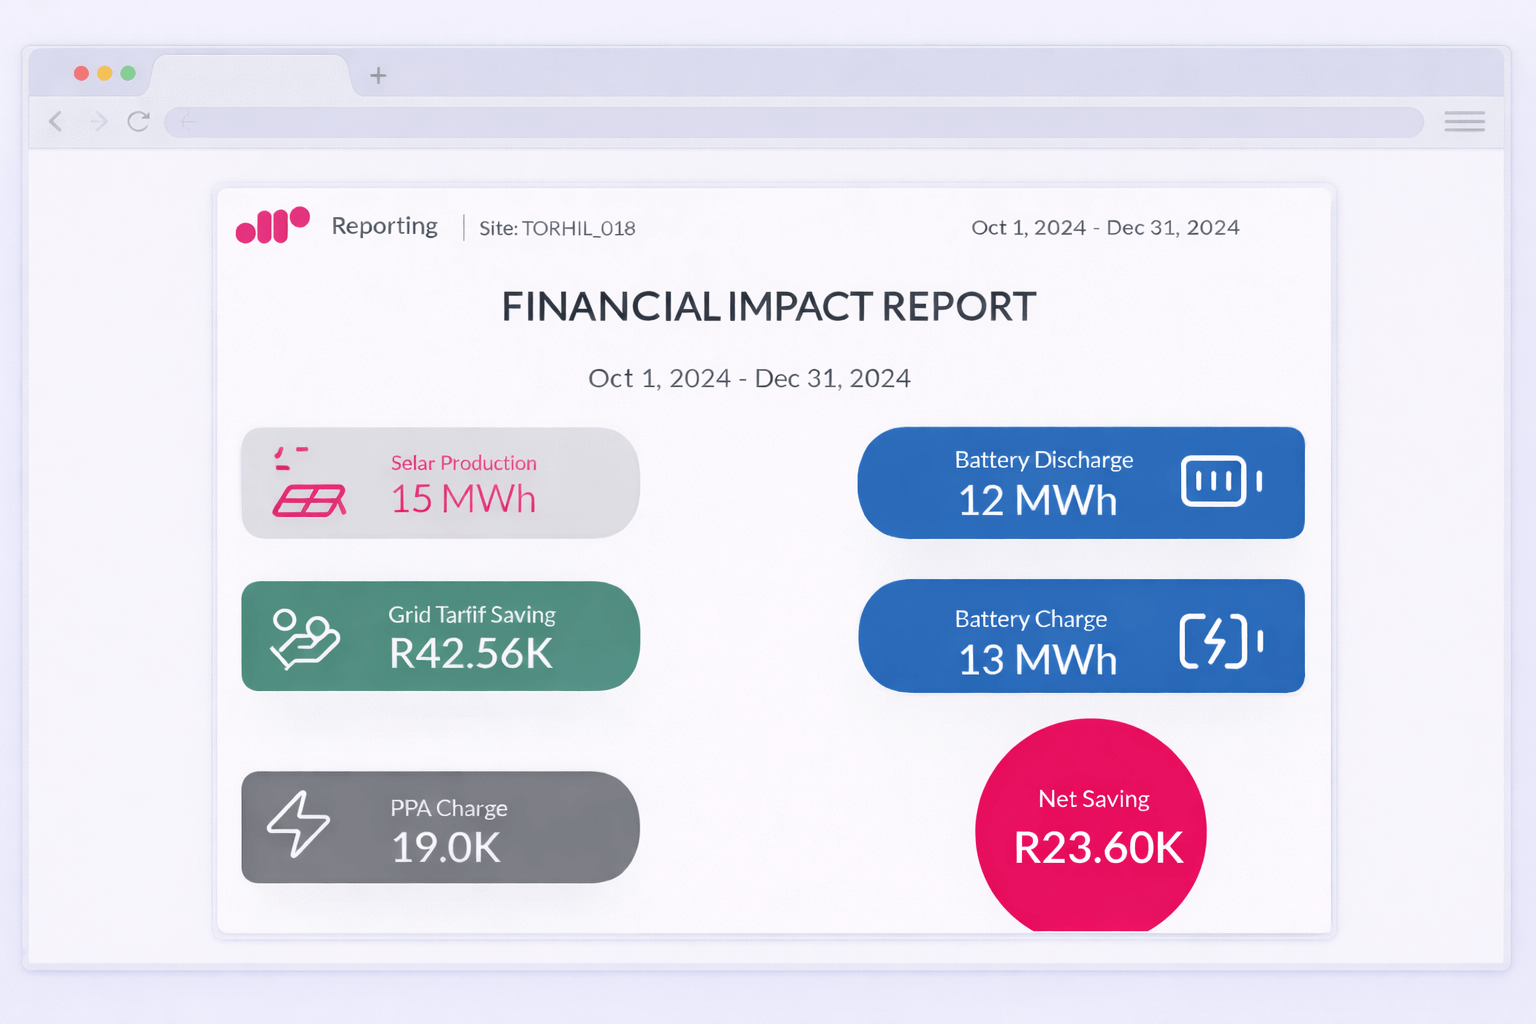Click the lightning bolt PPA icon
Image resolution: width=1536 pixels, height=1024 pixels.
[298, 825]
